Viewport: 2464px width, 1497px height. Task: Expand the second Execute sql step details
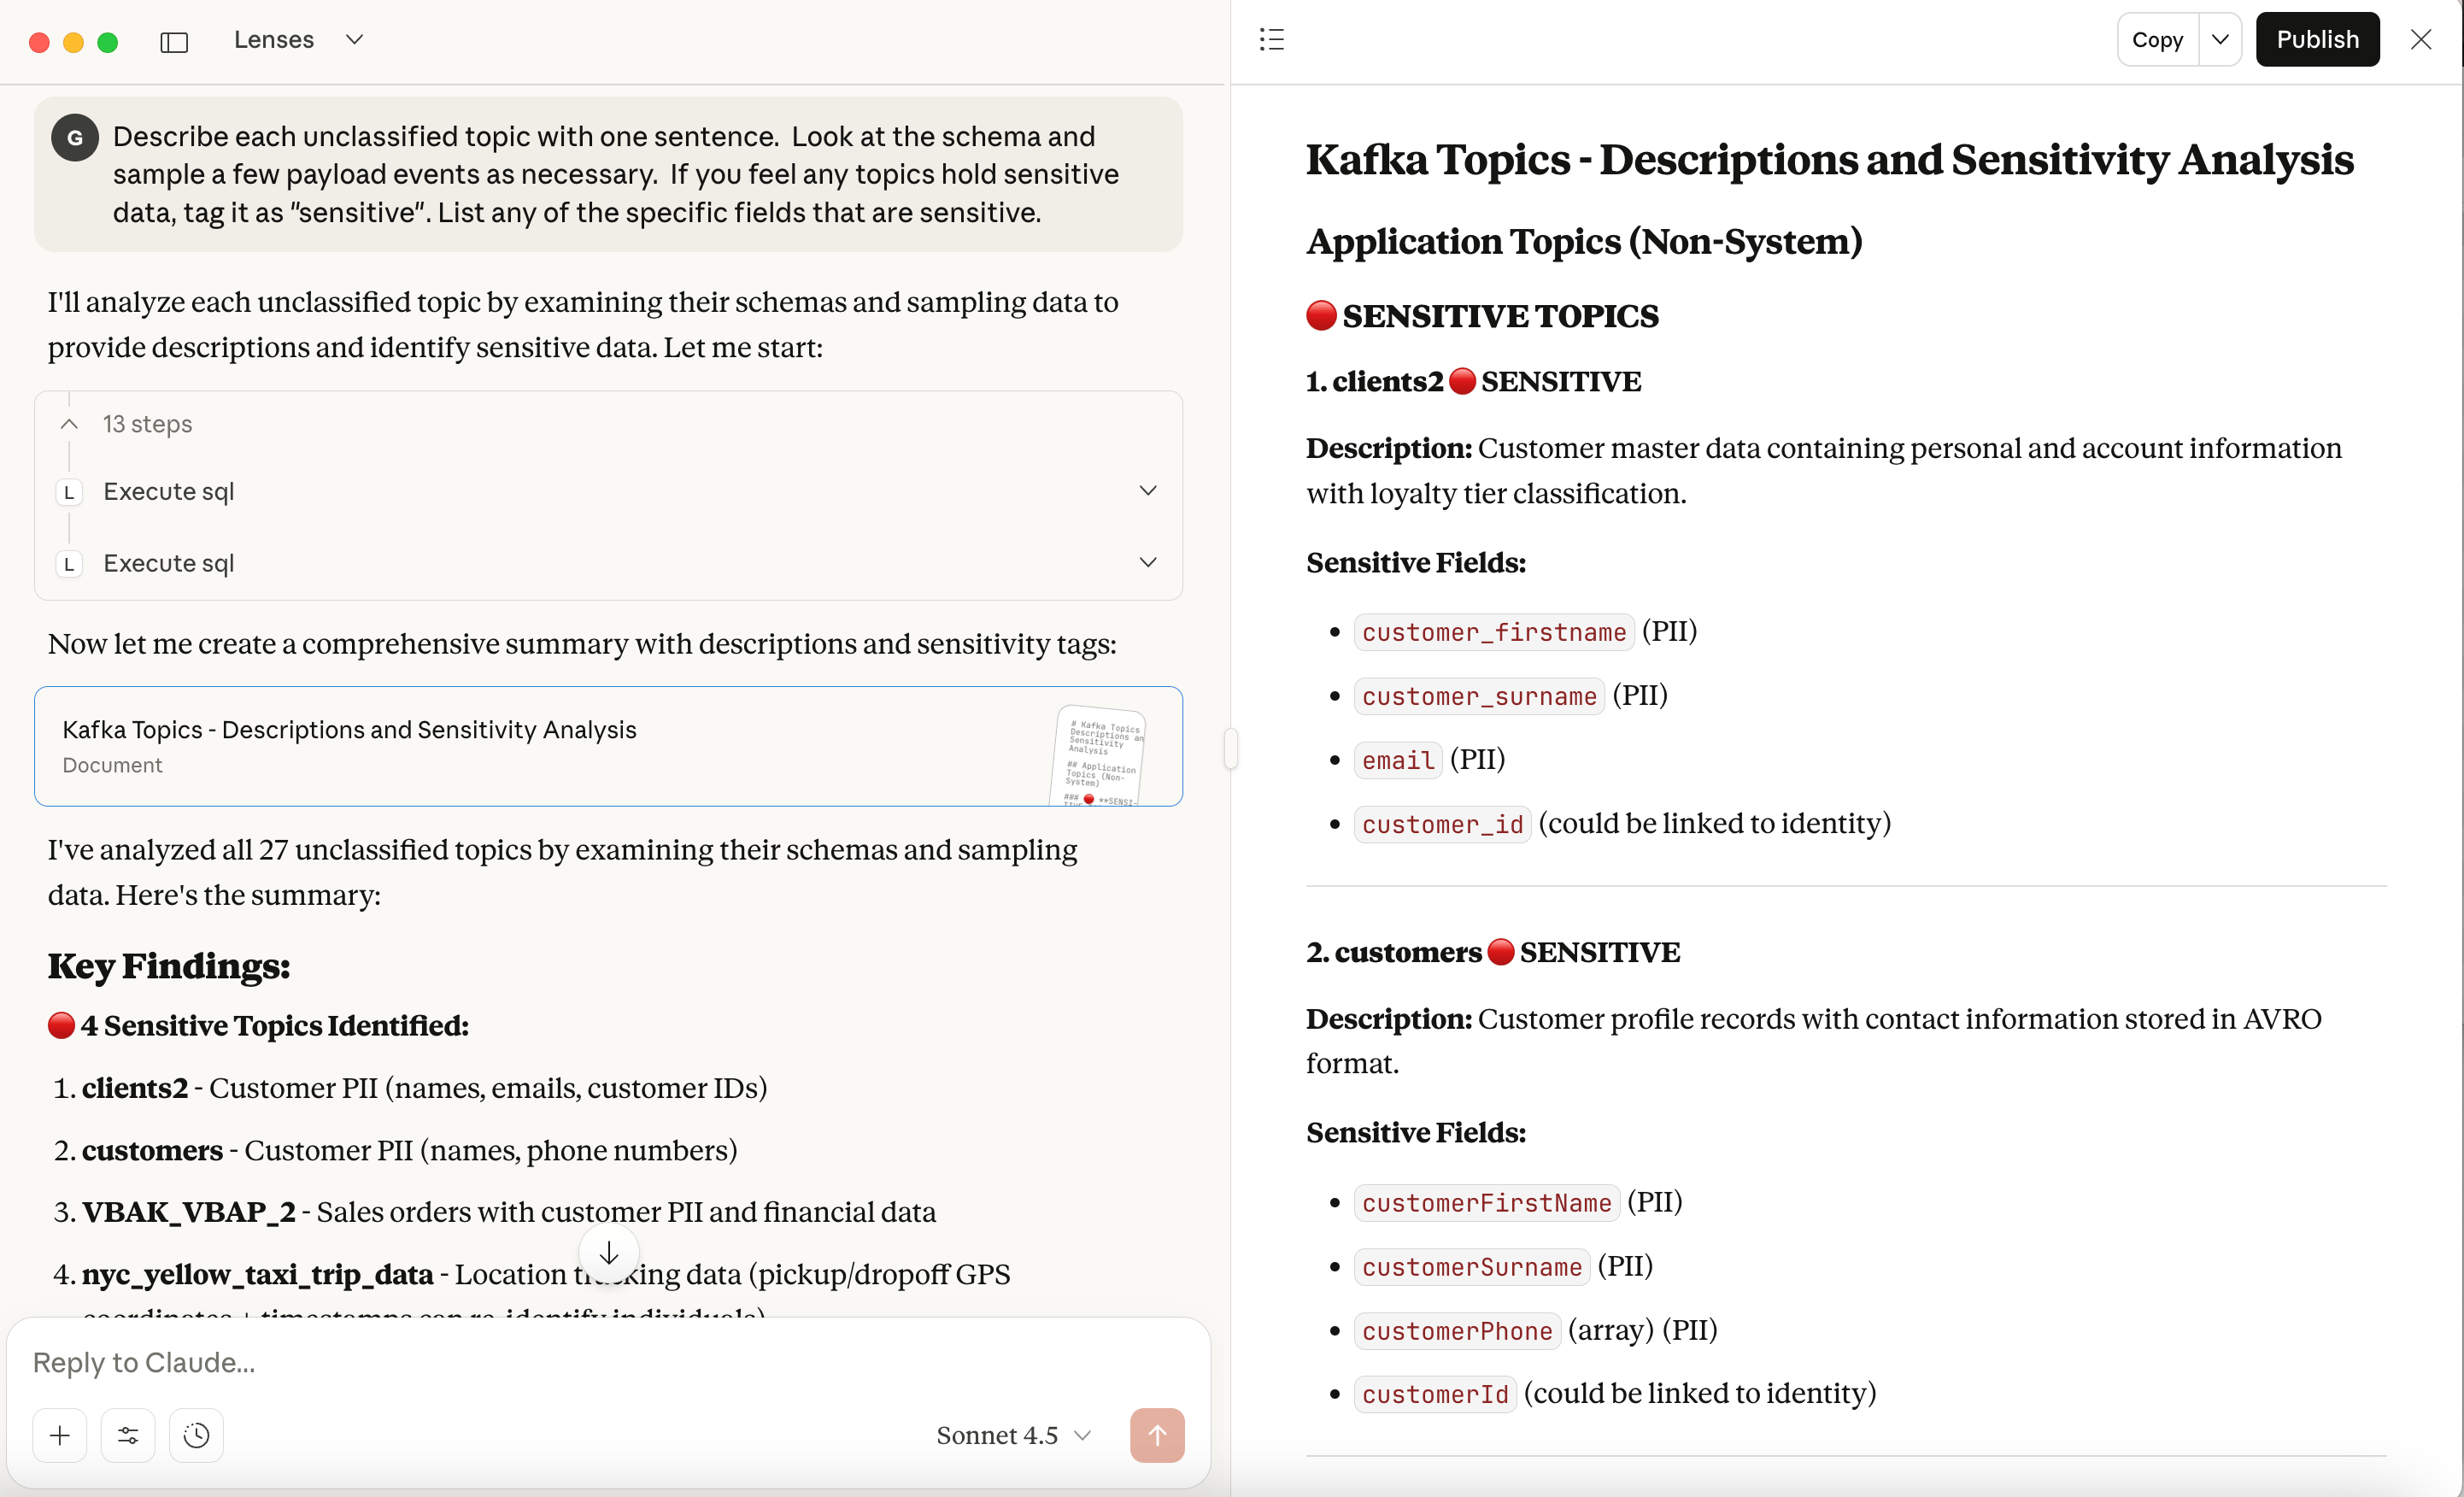point(1148,562)
